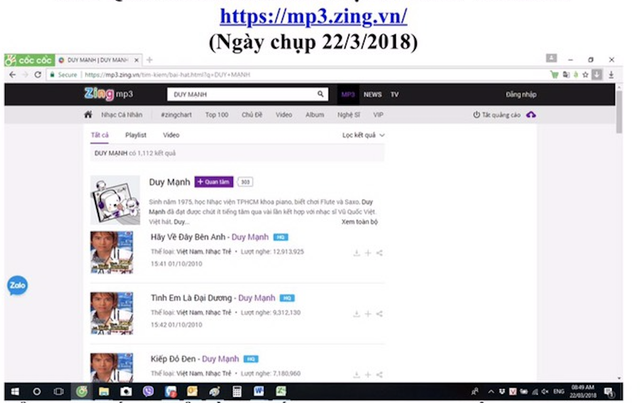The width and height of the screenshot is (640, 403).
Task: Open song title Tình Em Là Đại Dương
Action: click(191, 298)
